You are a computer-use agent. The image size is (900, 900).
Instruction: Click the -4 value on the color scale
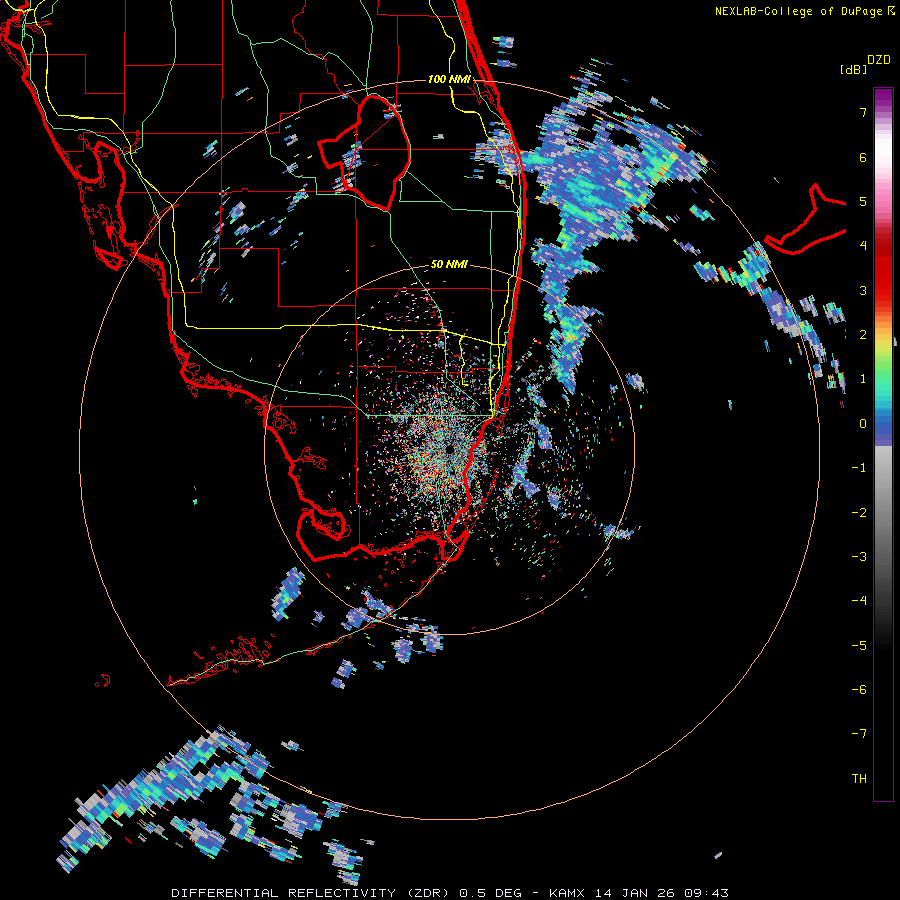859,601
